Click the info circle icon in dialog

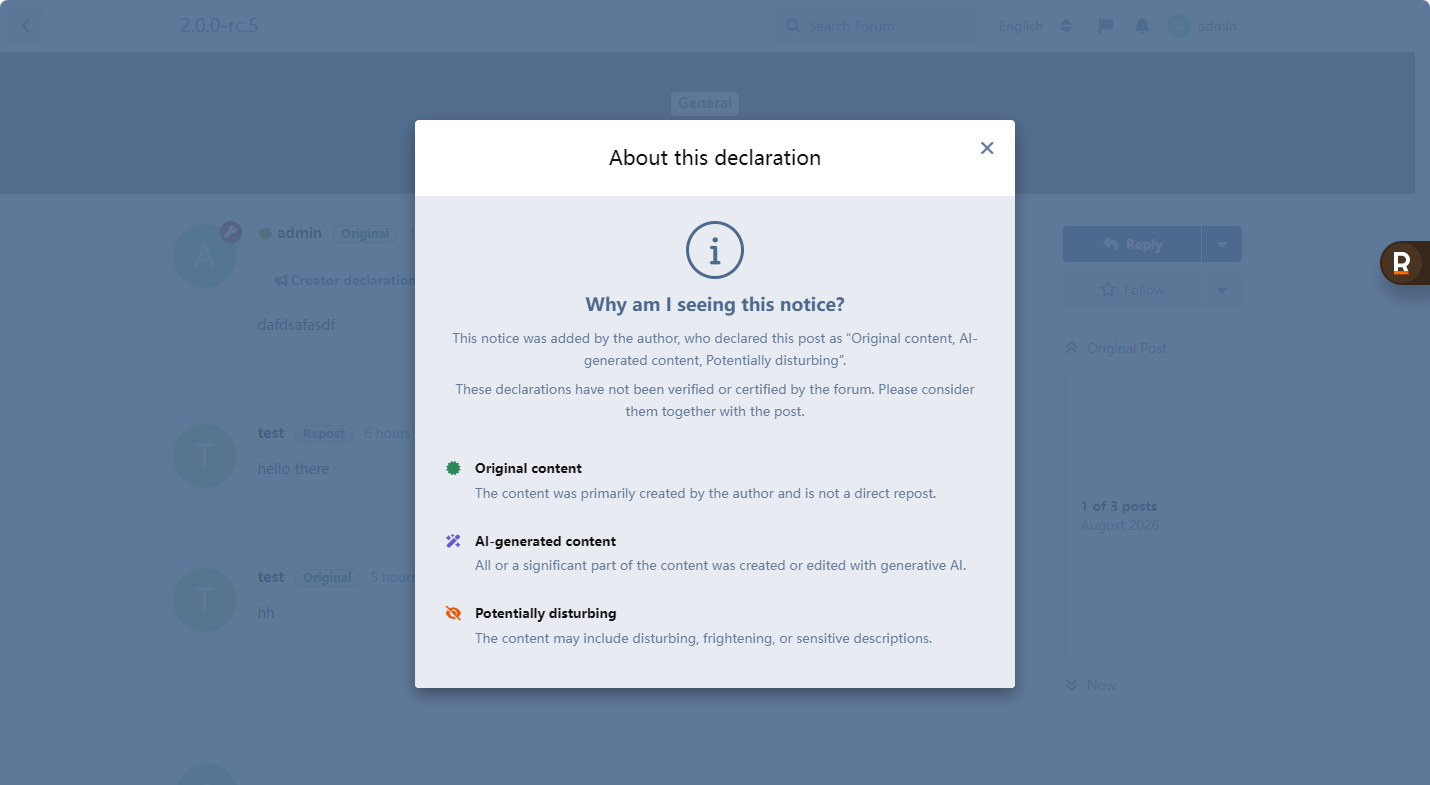pyautogui.click(x=715, y=250)
